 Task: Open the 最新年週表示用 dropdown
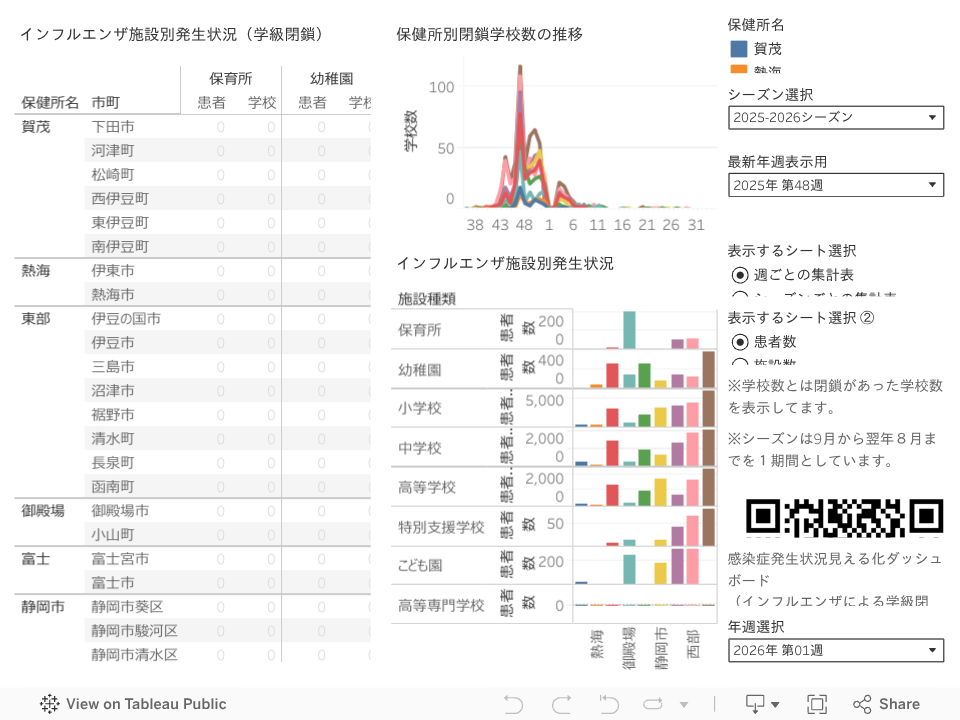[836, 185]
